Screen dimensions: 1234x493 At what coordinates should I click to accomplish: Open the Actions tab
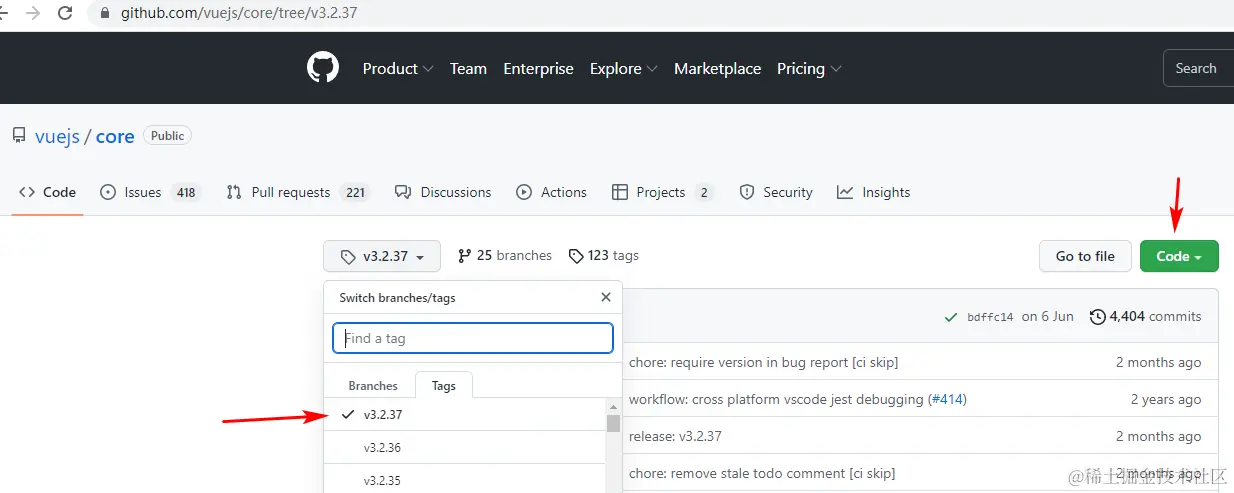[551, 192]
